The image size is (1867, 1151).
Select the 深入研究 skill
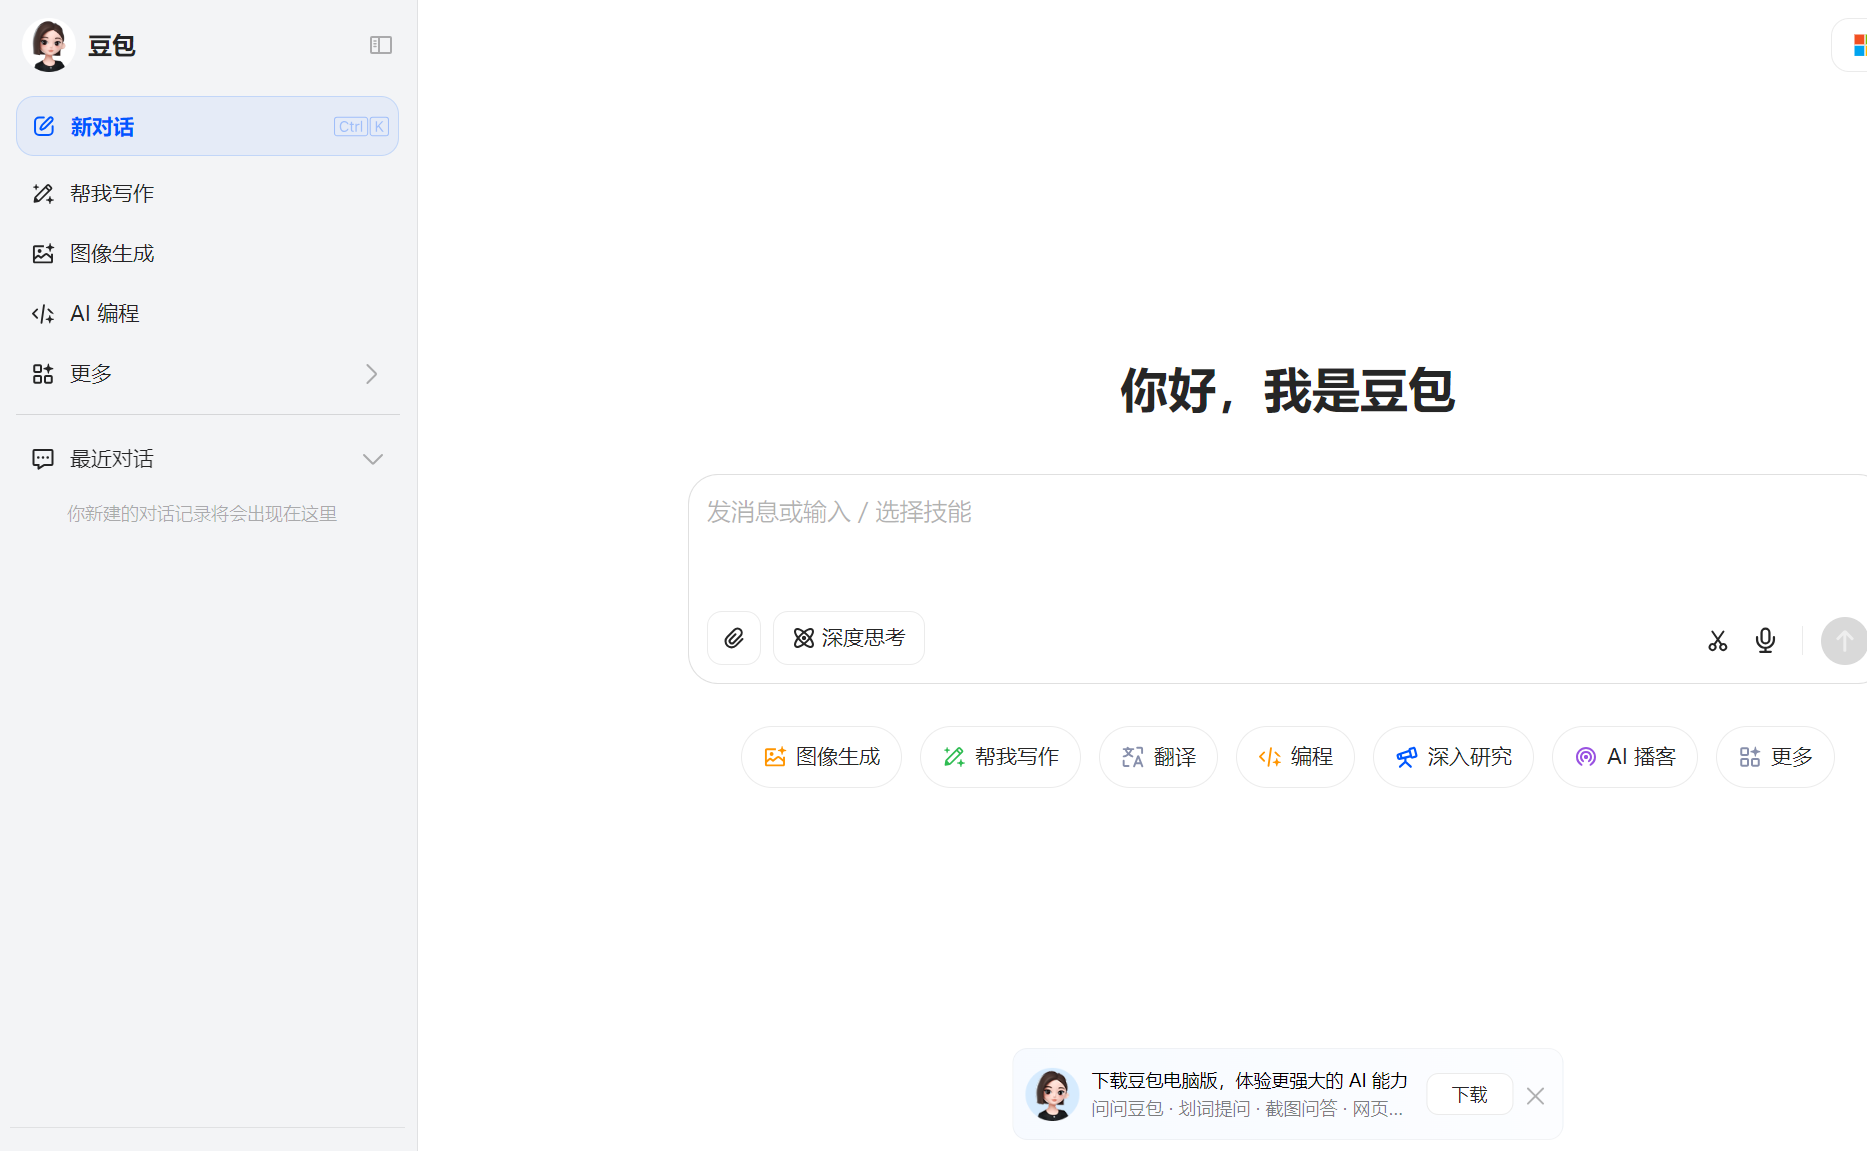tap(1453, 757)
